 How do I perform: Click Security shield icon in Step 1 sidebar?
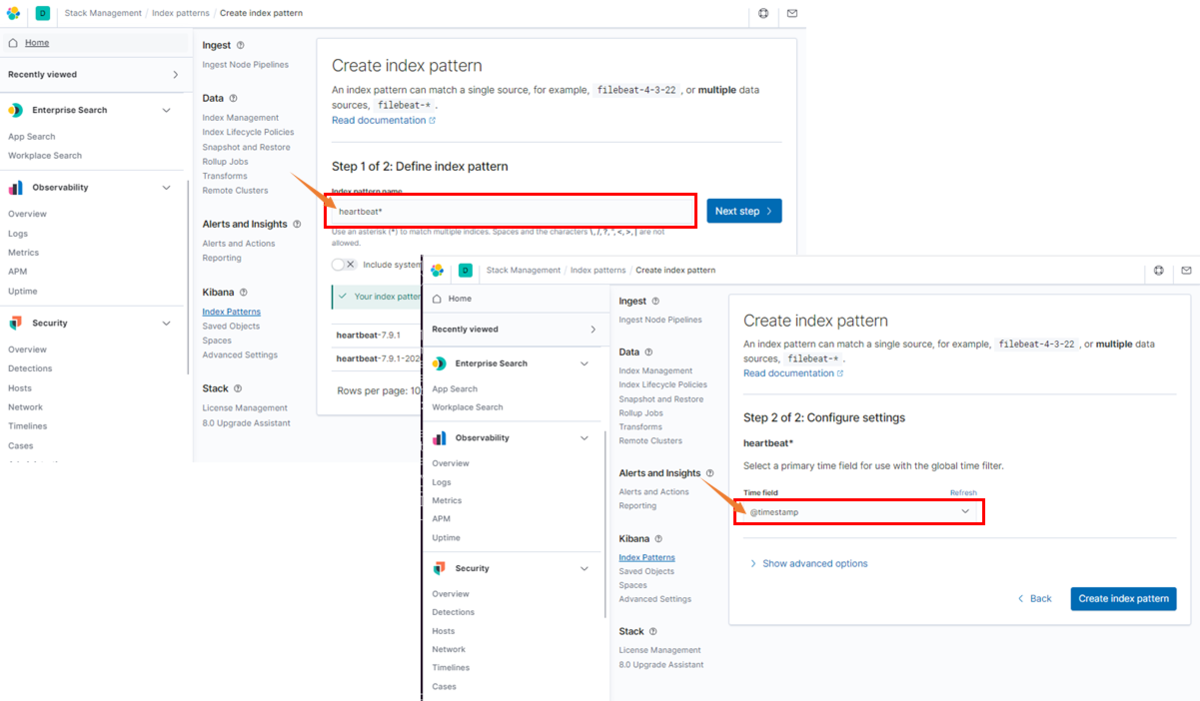tap(16, 323)
